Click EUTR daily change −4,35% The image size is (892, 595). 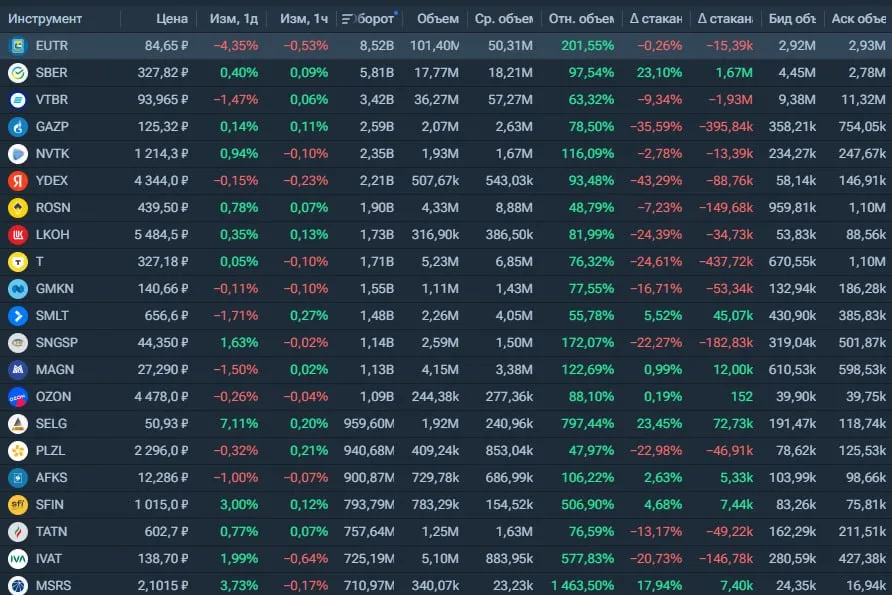[x=236, y=46]
